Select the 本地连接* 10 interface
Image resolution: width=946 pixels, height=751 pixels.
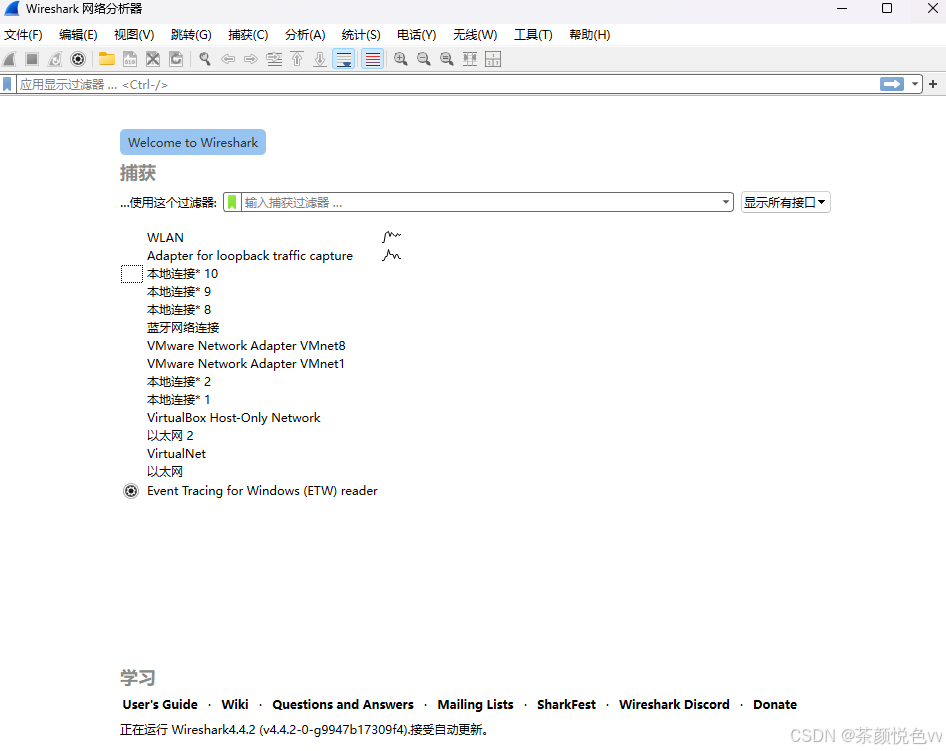point(182,274)
